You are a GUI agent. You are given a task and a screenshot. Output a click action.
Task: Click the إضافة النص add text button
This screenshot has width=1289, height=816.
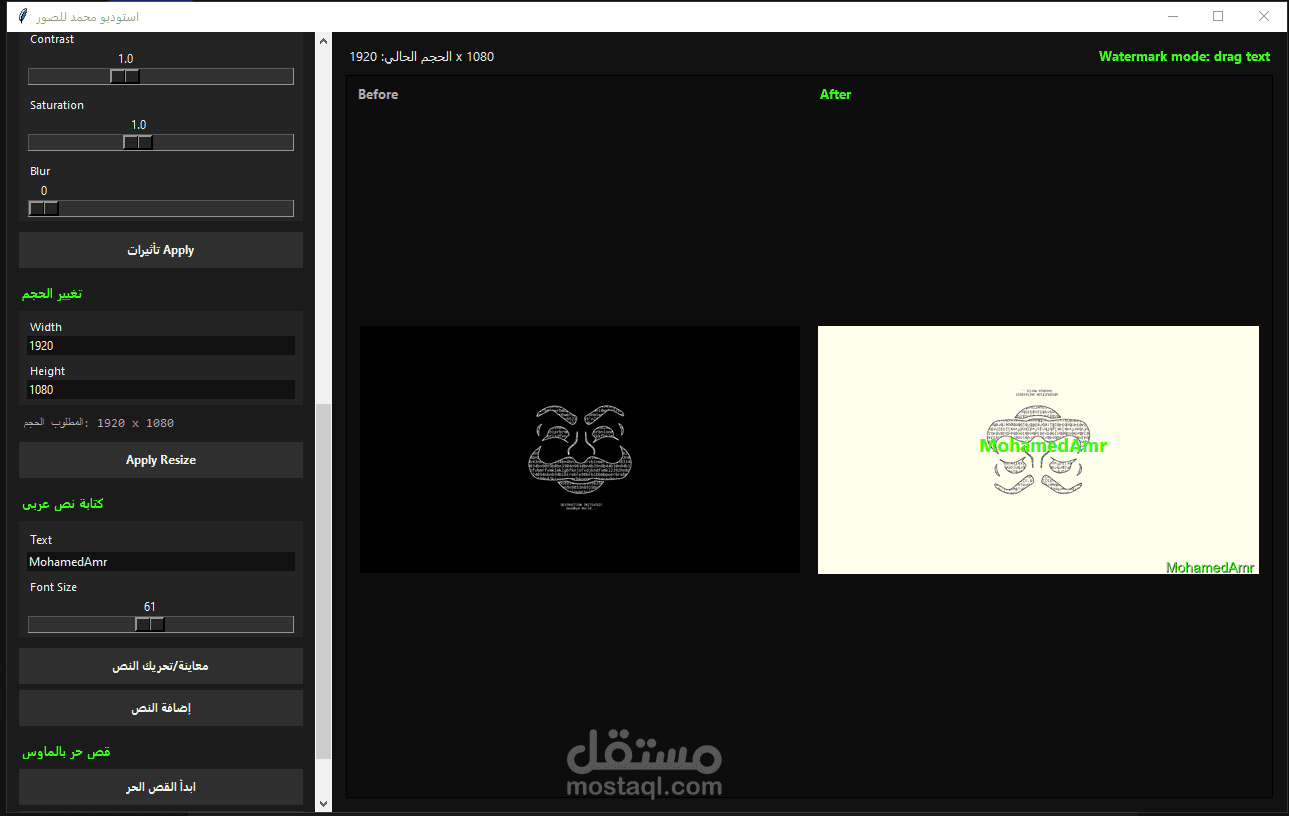click(x=161, y=708)
